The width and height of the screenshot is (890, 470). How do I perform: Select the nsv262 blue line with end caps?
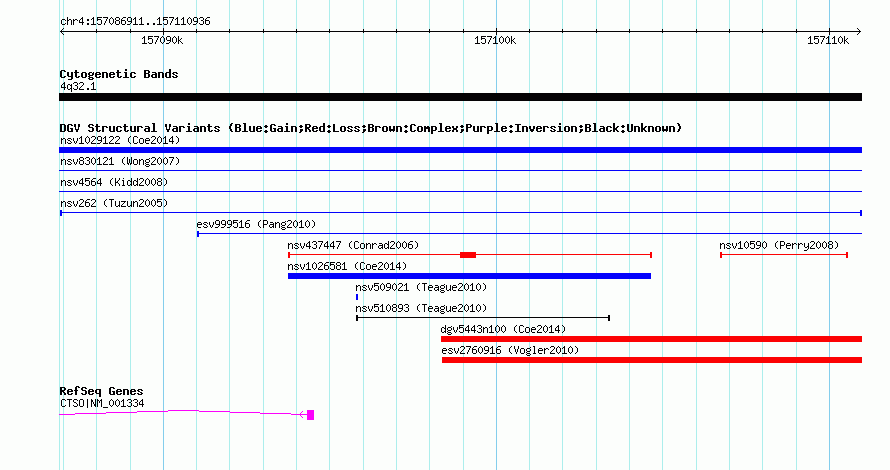(461, 213)
